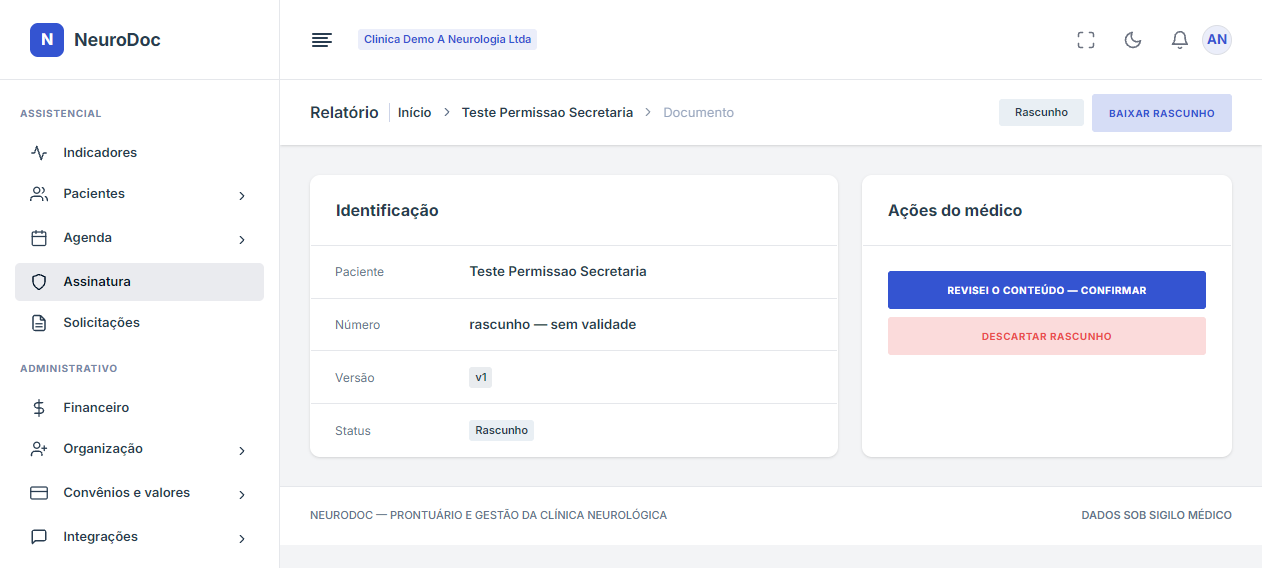Expand the Agenda submenu chevron
The height and width of the screenshot is (568, 1262).
242,240
